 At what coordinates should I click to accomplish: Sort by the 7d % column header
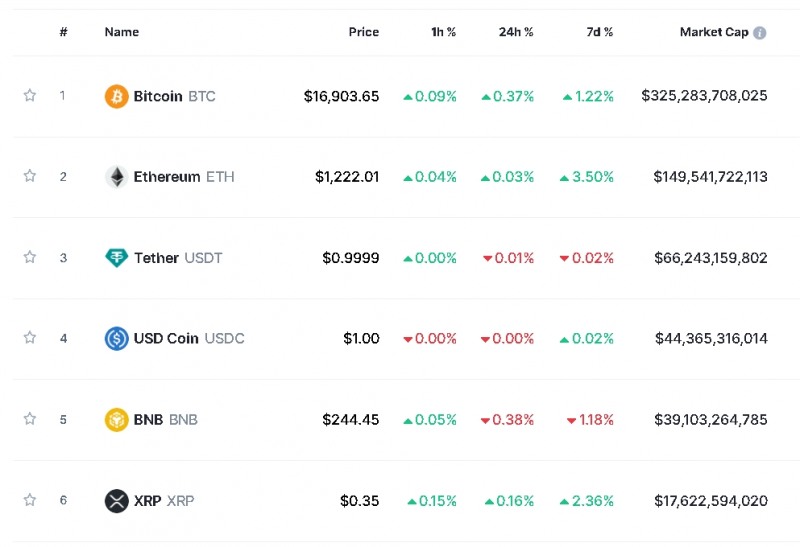pos(600,32)
